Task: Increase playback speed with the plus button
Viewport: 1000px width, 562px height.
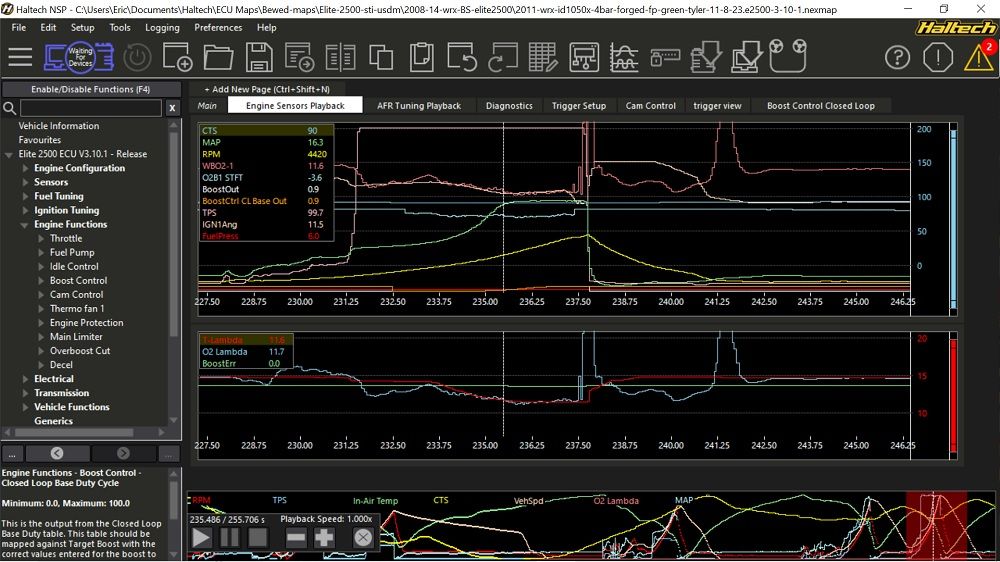Action: (x=324, y=537)
